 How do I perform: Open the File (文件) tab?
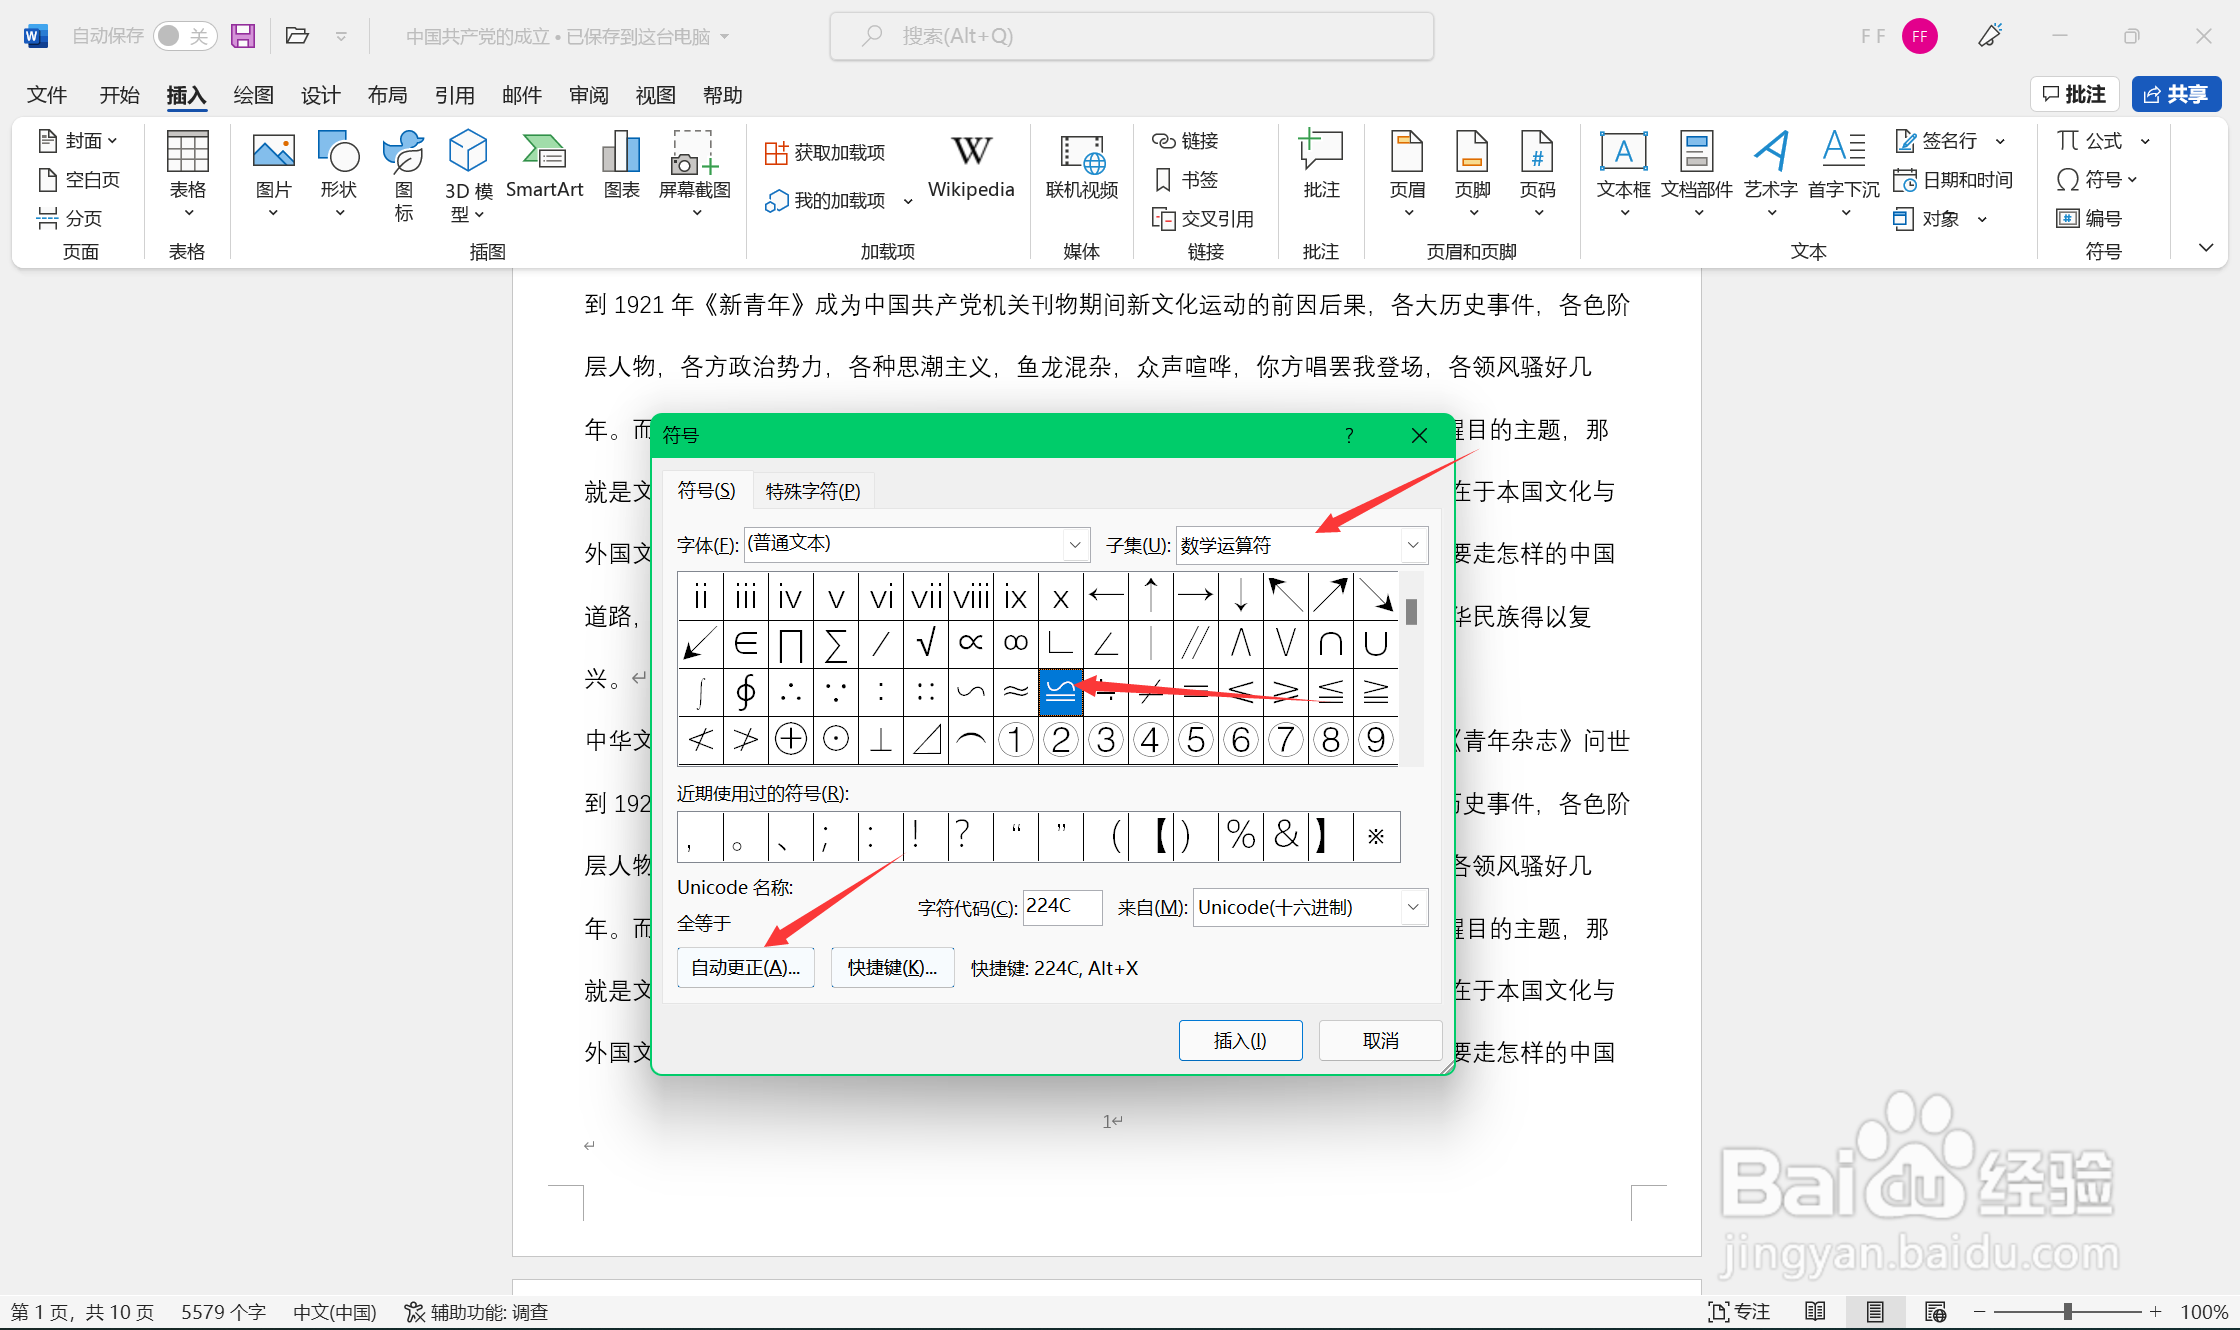click(47, 95)
